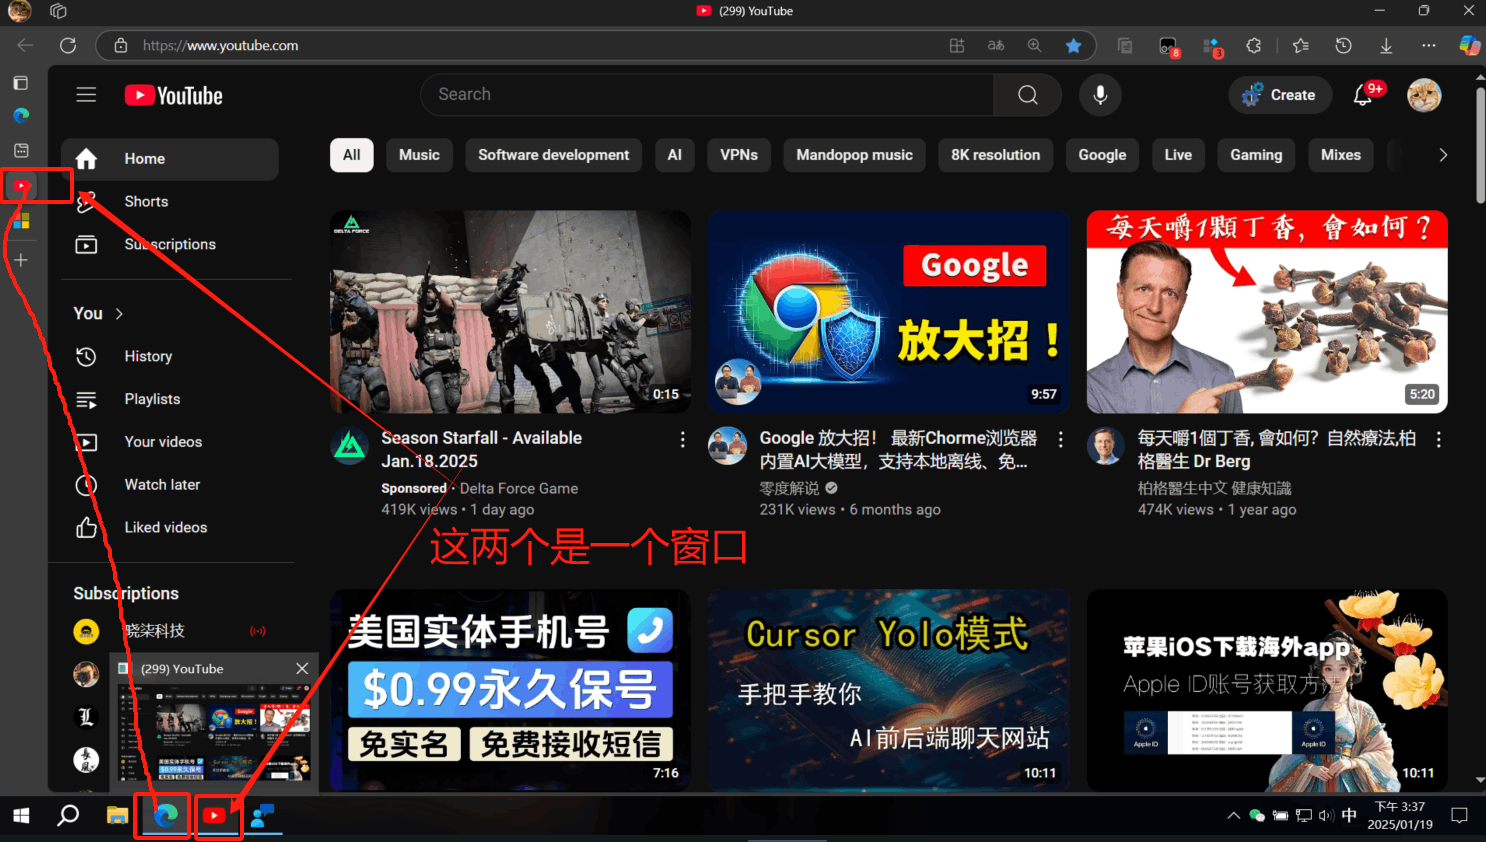The image size is (1486, 842).
Task: Open Your videos in the sidebar
Action: tap(170, 442)
